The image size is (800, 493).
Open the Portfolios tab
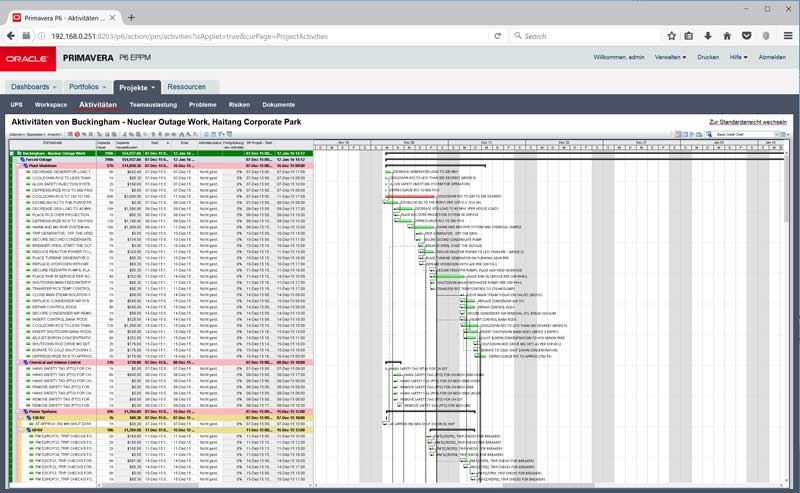click(88, 87)
